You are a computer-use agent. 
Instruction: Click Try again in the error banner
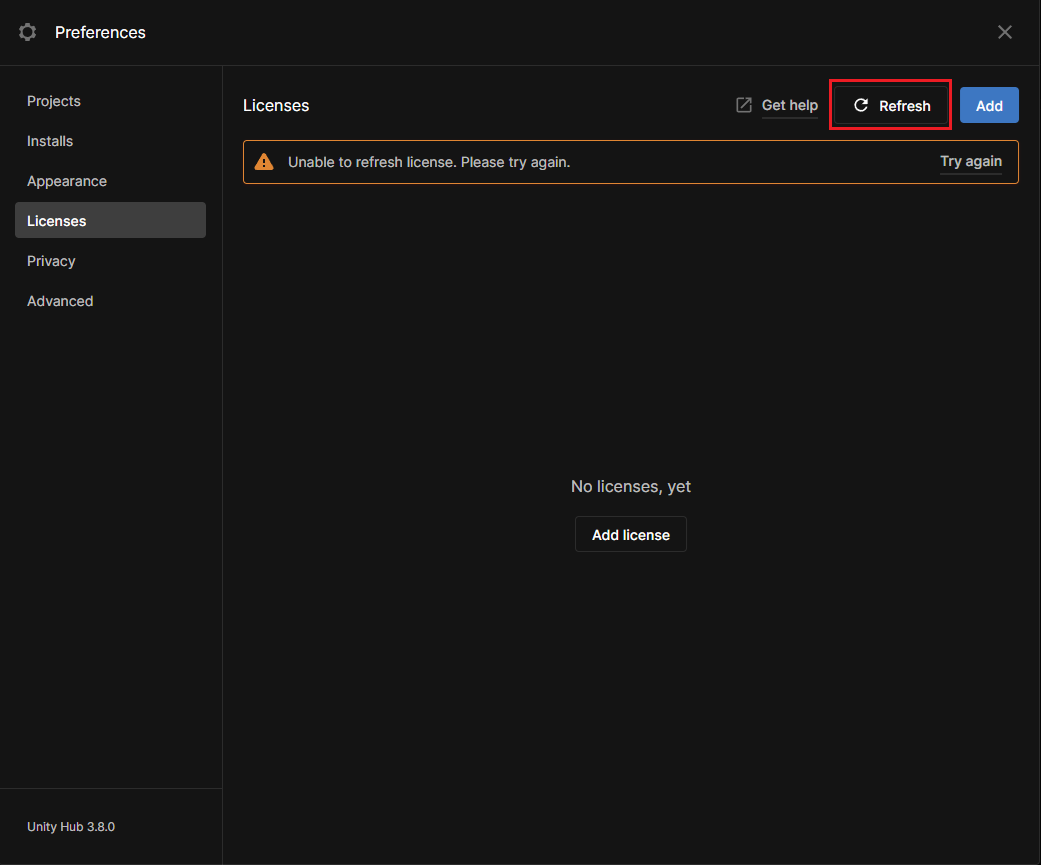971,161
